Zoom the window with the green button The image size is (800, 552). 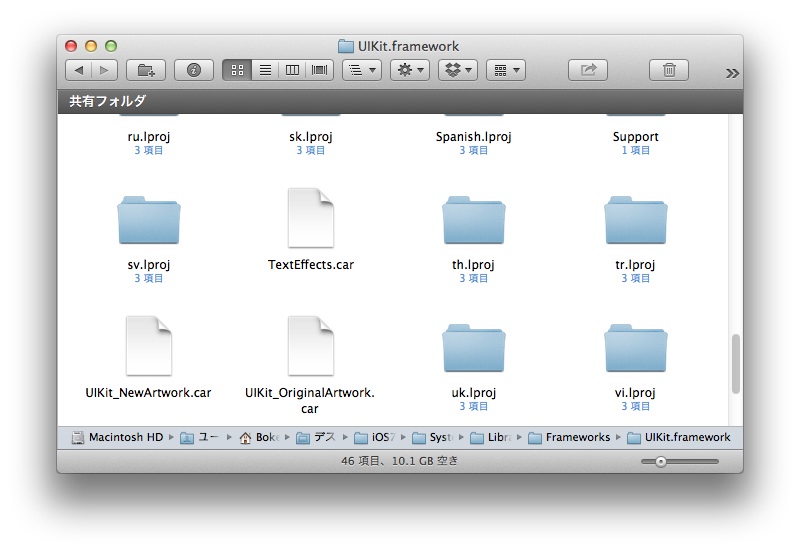point(111,46)
